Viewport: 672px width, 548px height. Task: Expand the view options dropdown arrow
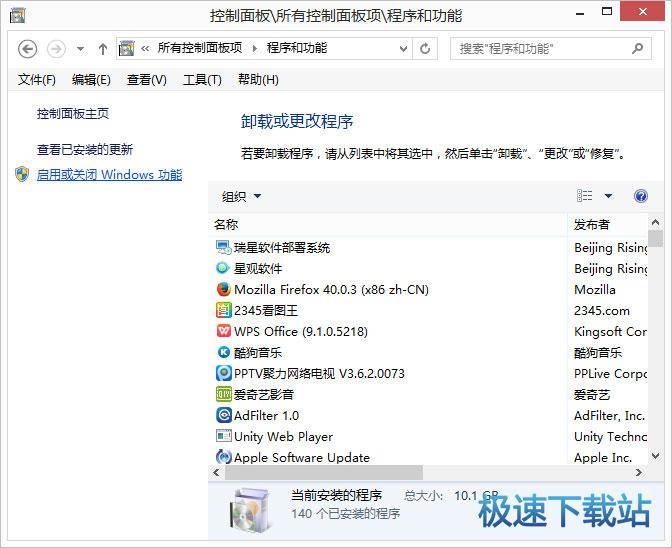609,196
